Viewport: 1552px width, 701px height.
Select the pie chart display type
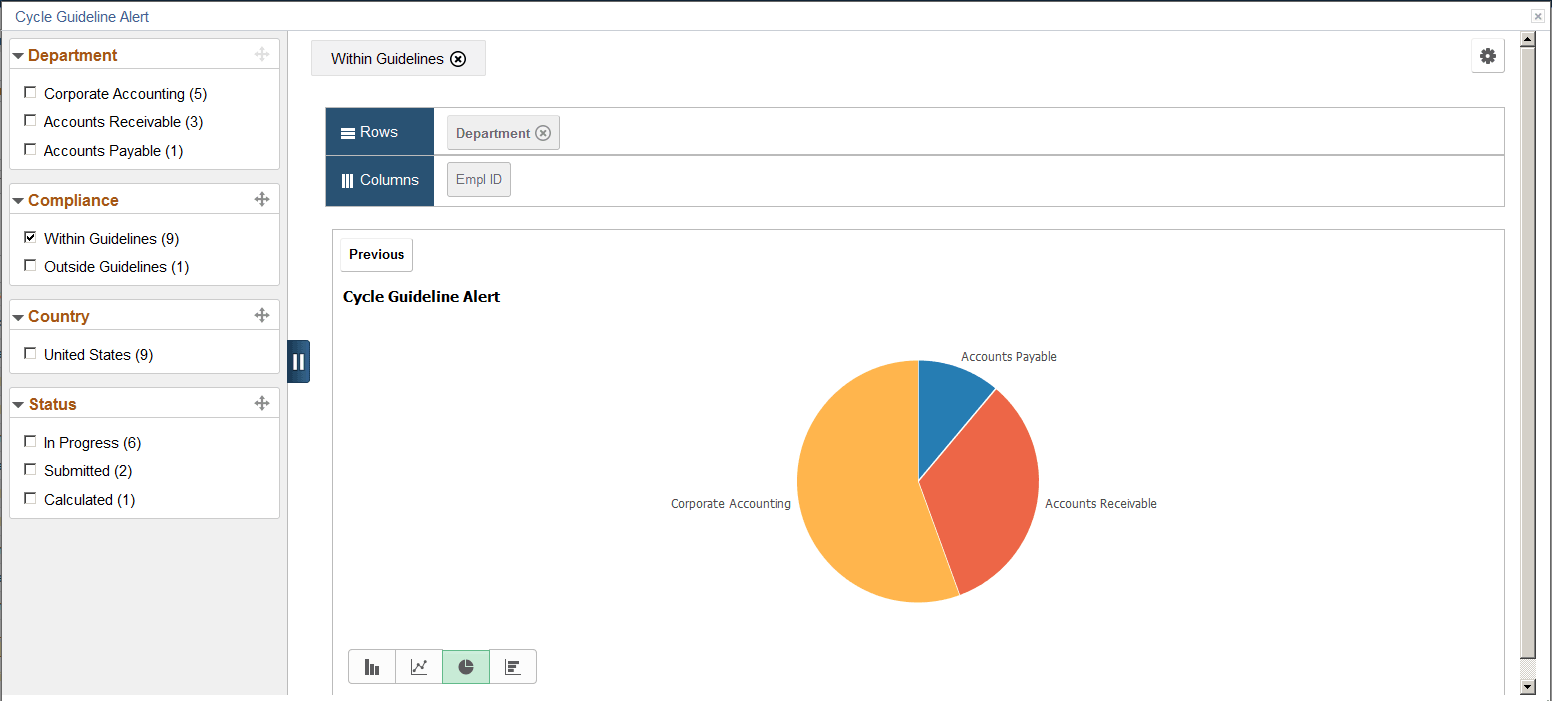pos(466,666)
